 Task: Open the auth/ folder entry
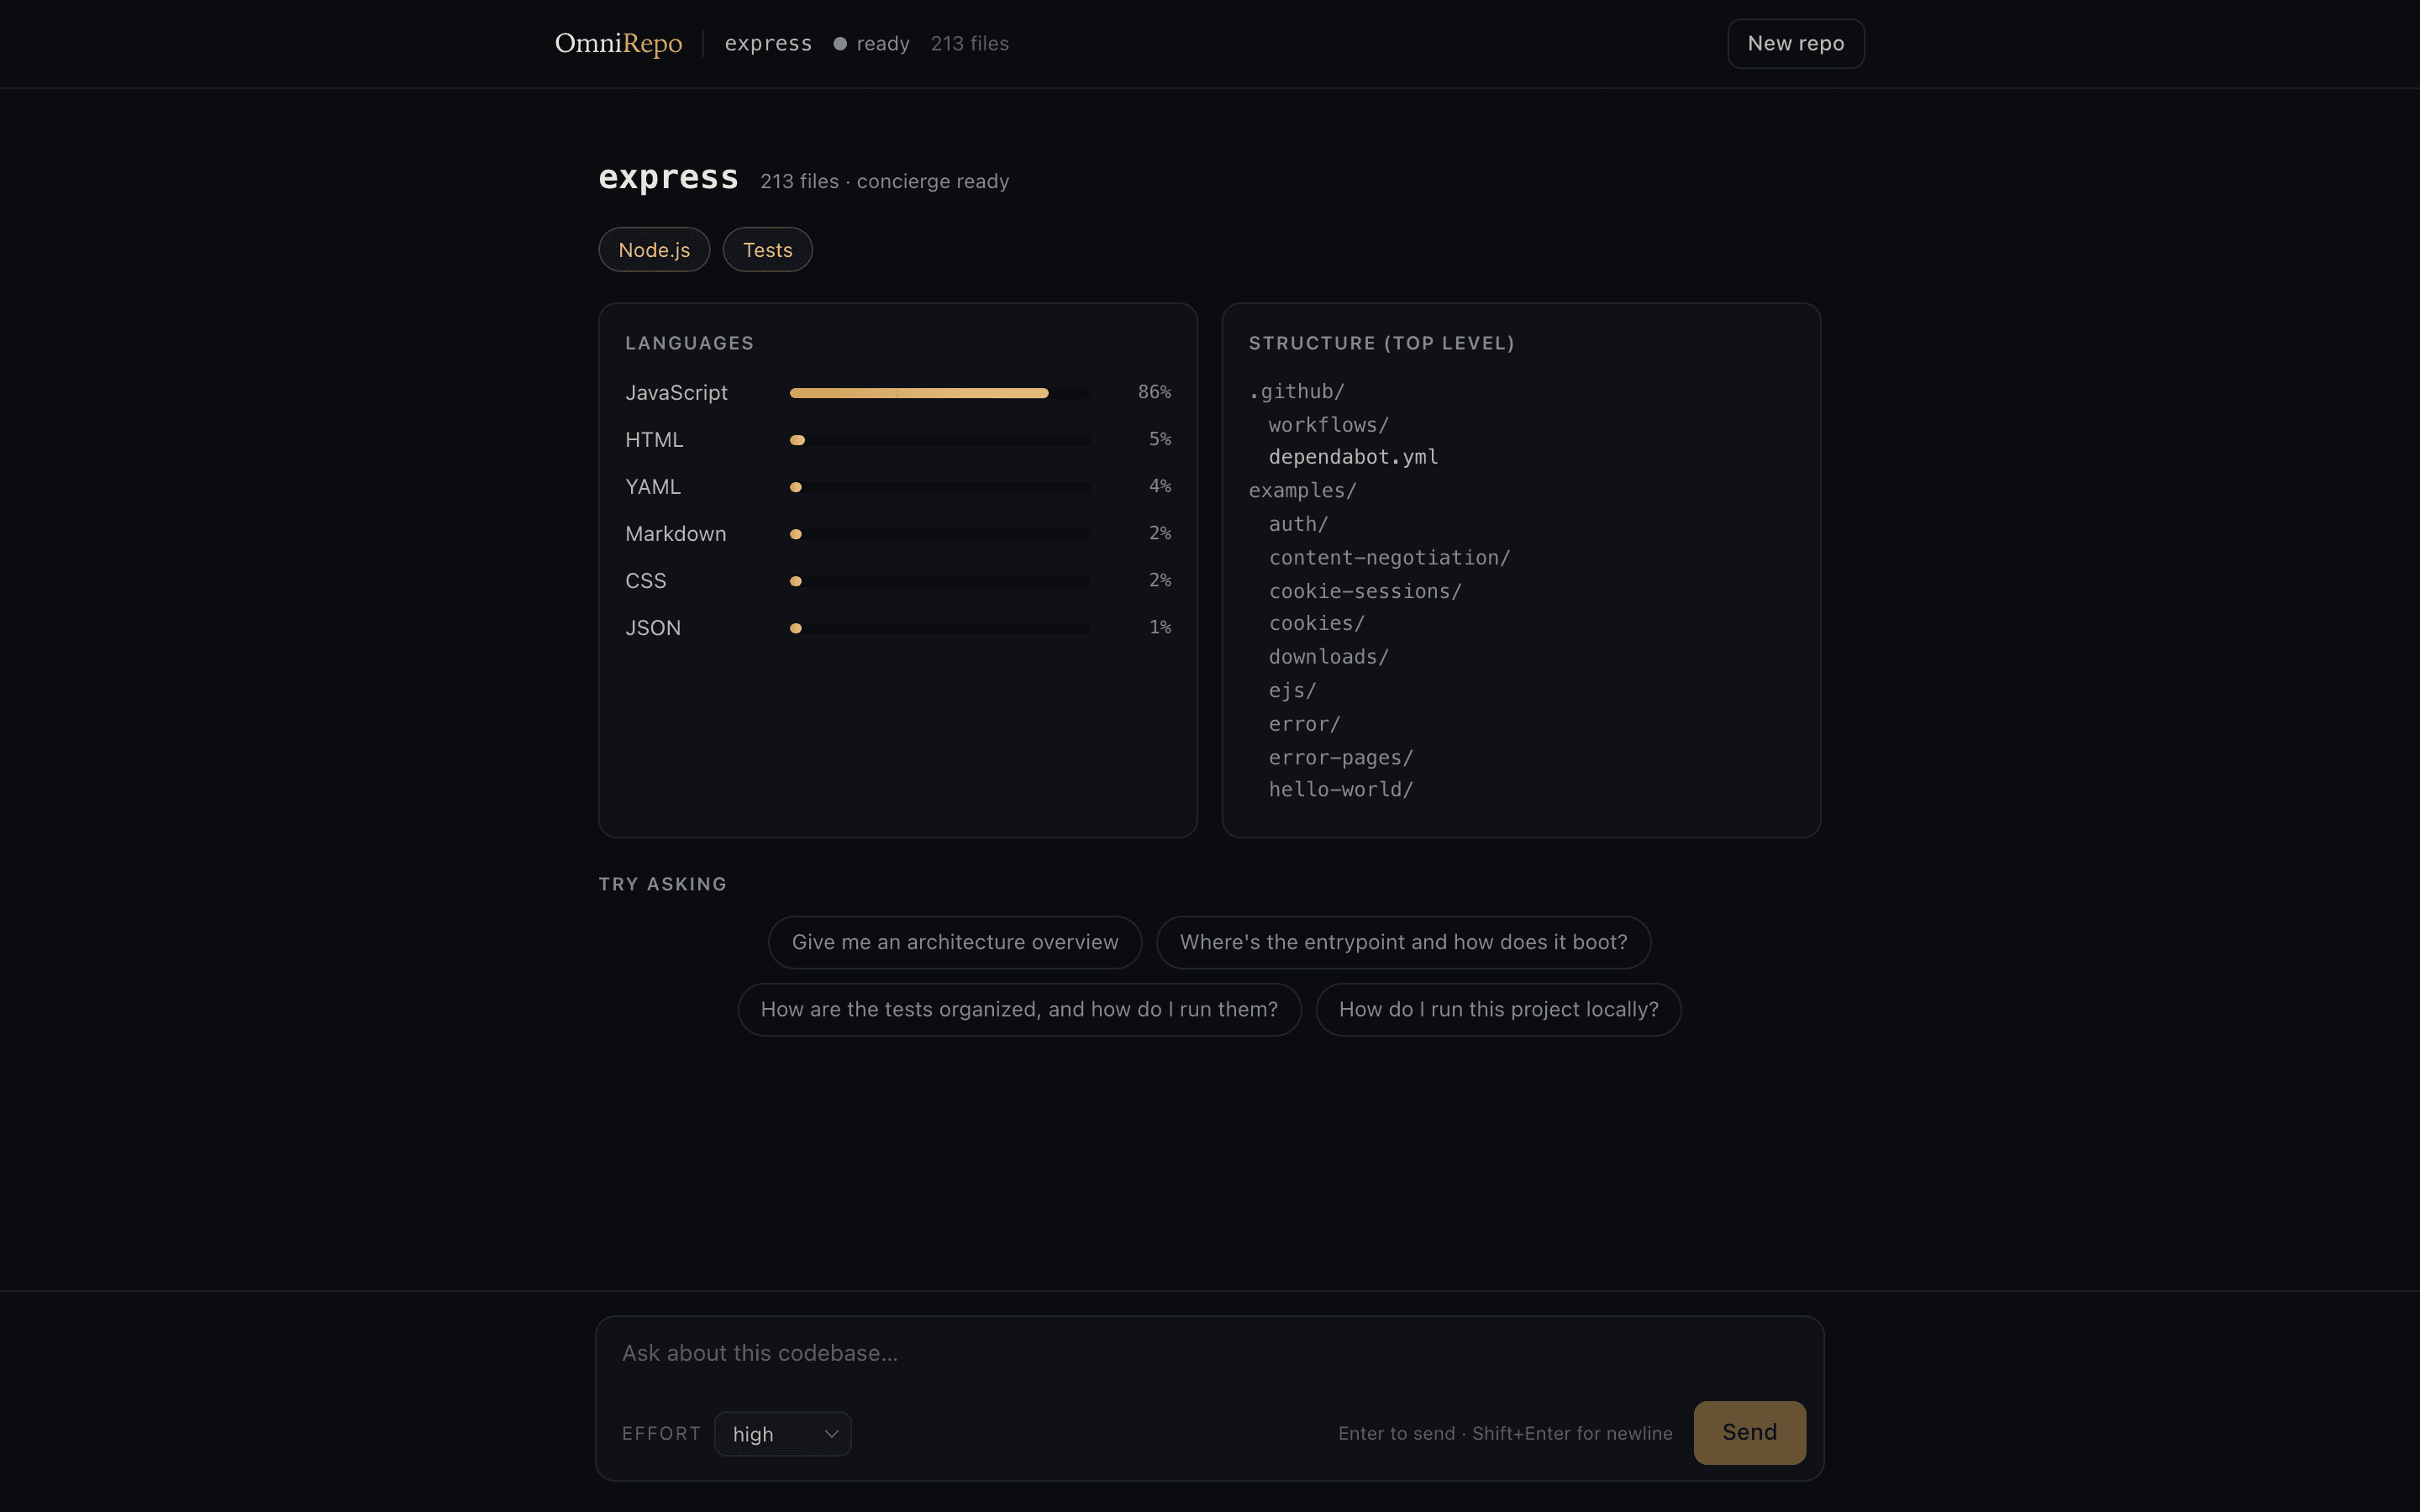click(x=1298, y=524)
